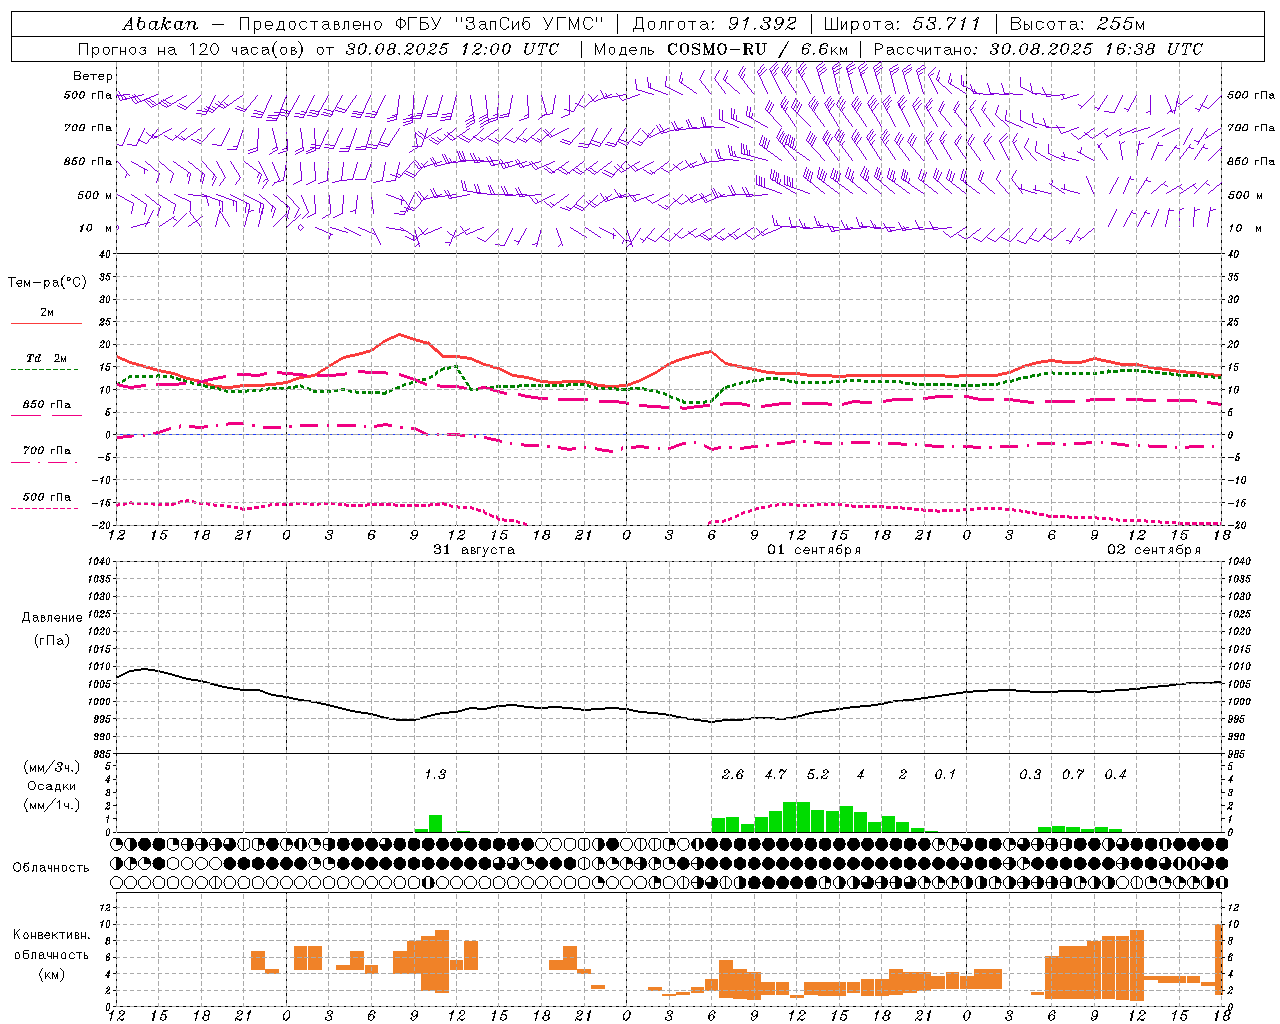The height and width of the screenshot is (1024, 1280).
Task: Click the 0.3 precipitation total value
Action: [1030, 775]
